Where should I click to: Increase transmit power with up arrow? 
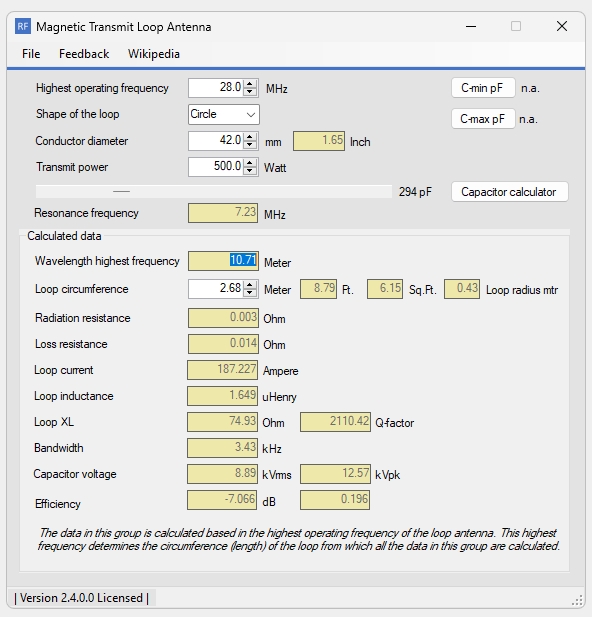(x=250, y=163)
